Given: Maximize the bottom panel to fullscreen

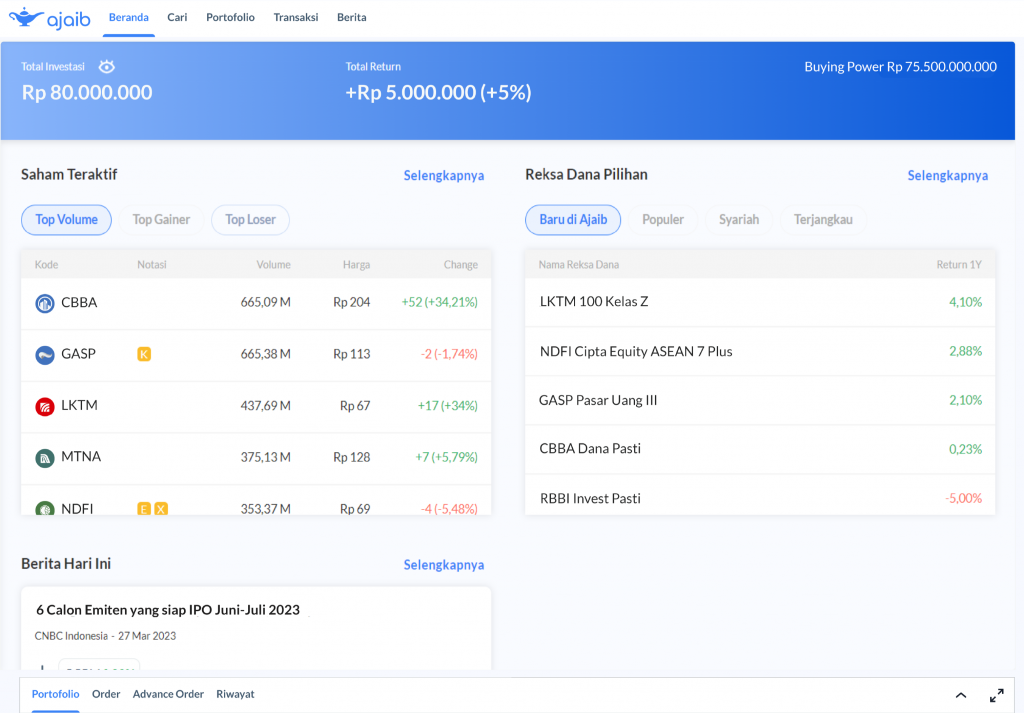Looking at the screenshot, I should [997, 695].
